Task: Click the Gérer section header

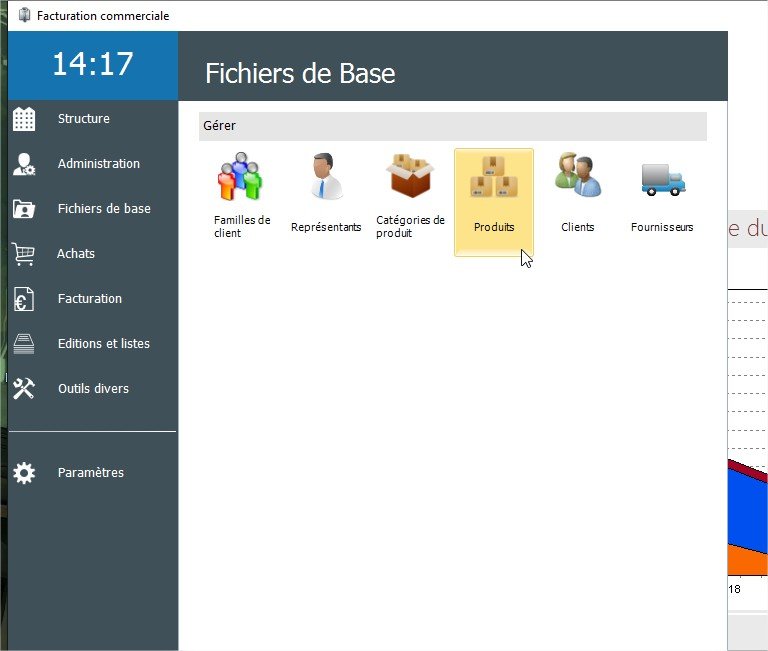Action: tap(453, 126)
